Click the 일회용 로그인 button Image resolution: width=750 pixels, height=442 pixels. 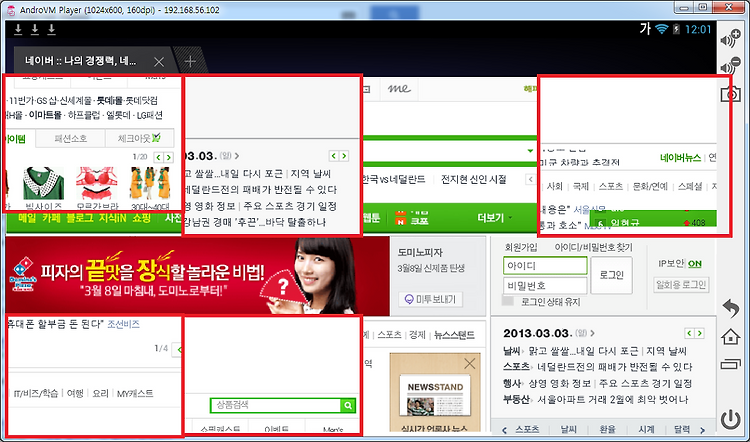pos(681,285)
